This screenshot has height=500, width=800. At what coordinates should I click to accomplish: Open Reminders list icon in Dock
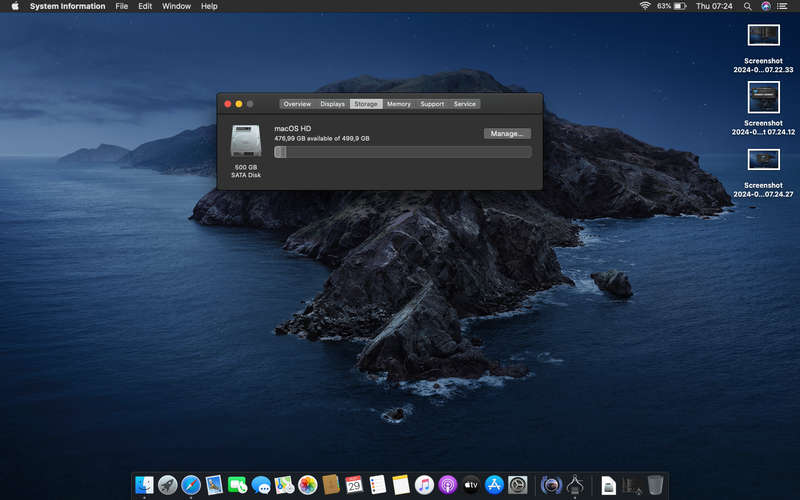[378, 485]
